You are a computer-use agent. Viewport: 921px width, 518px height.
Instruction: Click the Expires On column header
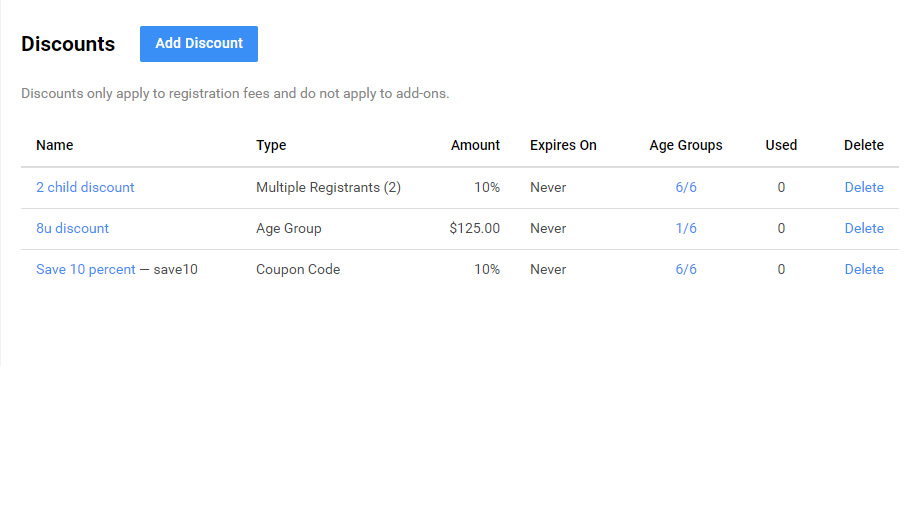(x=563, y=145)
